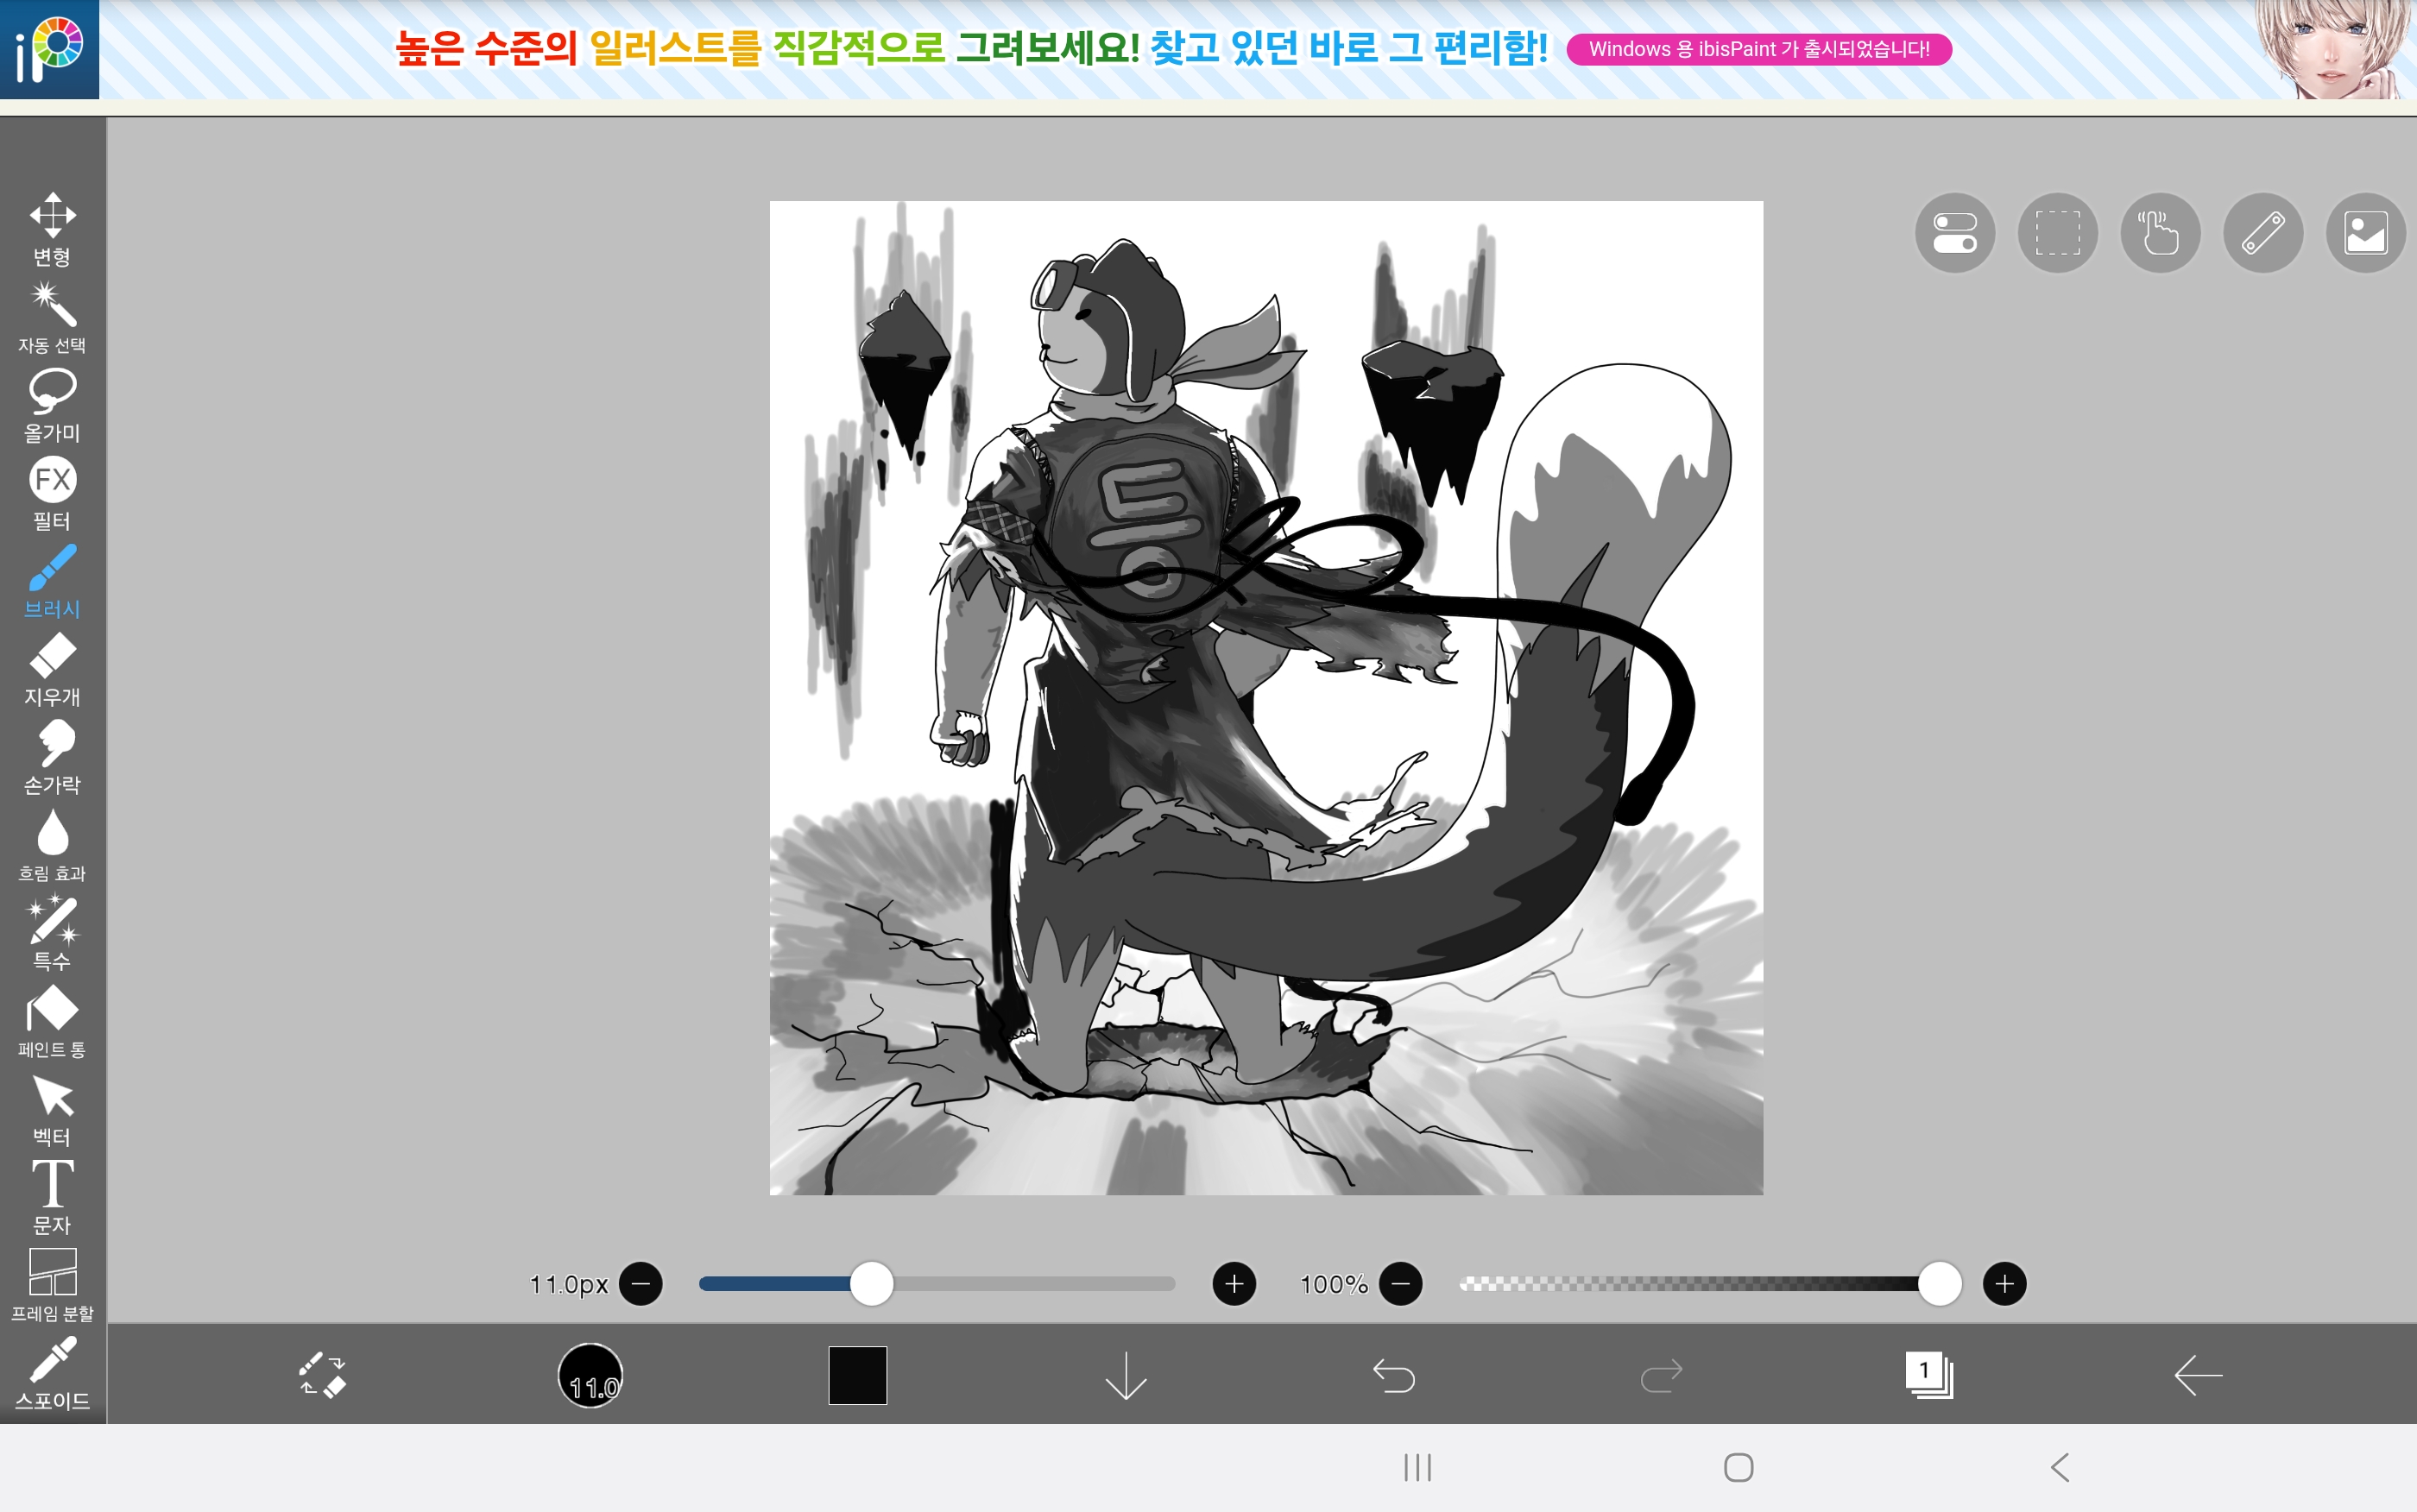Open the brush size 11.0 settings

click(590, 1375)
